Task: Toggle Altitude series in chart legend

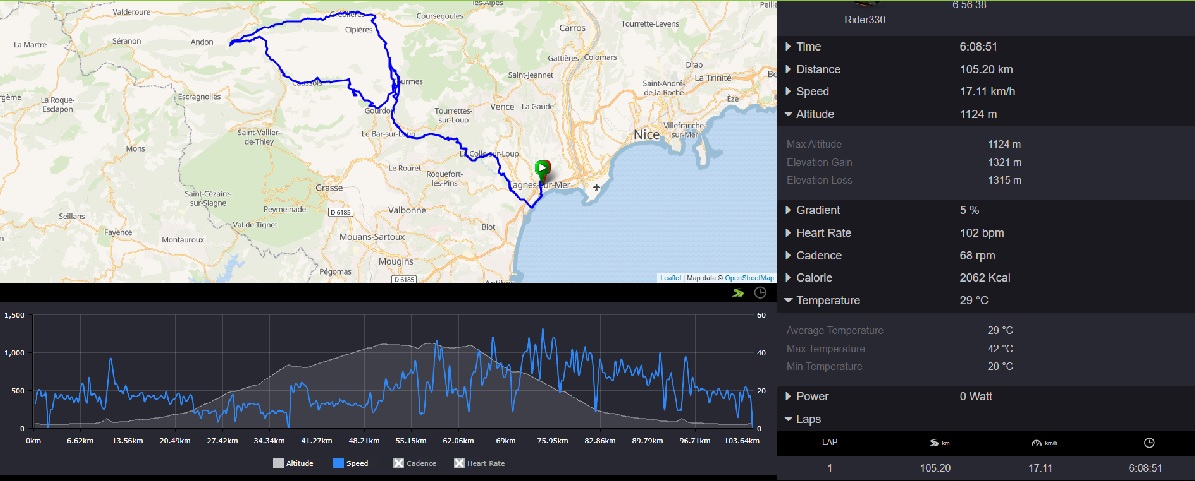Action: point(294,463)
